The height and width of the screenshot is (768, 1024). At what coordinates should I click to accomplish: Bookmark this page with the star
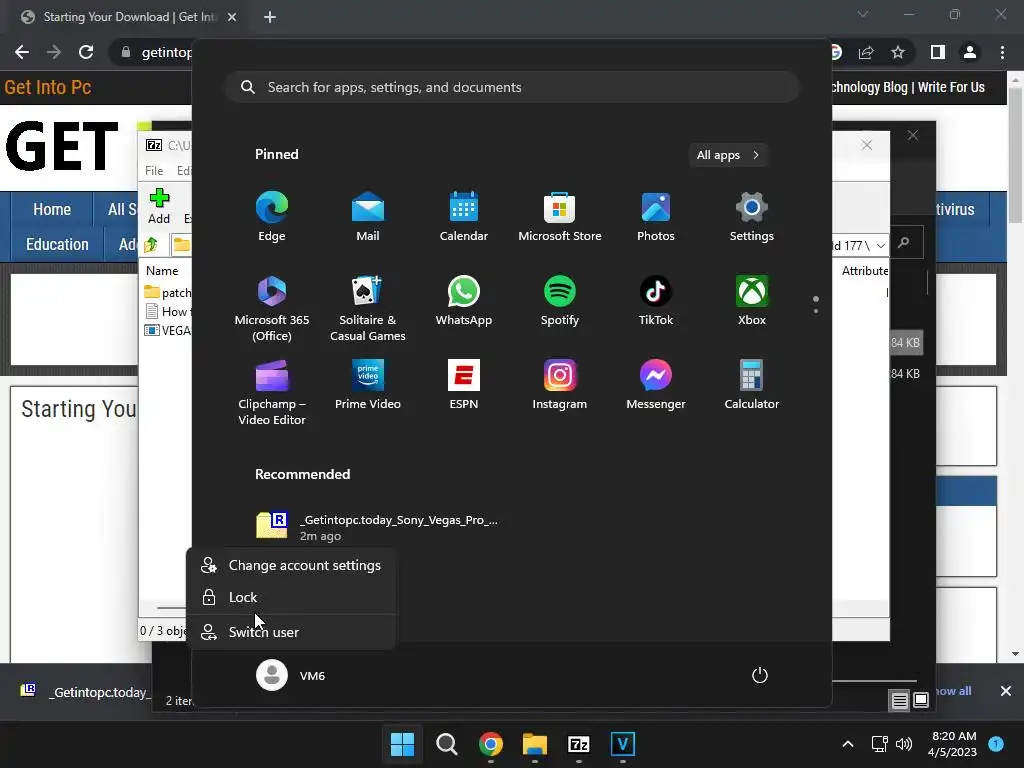(898, 52)
